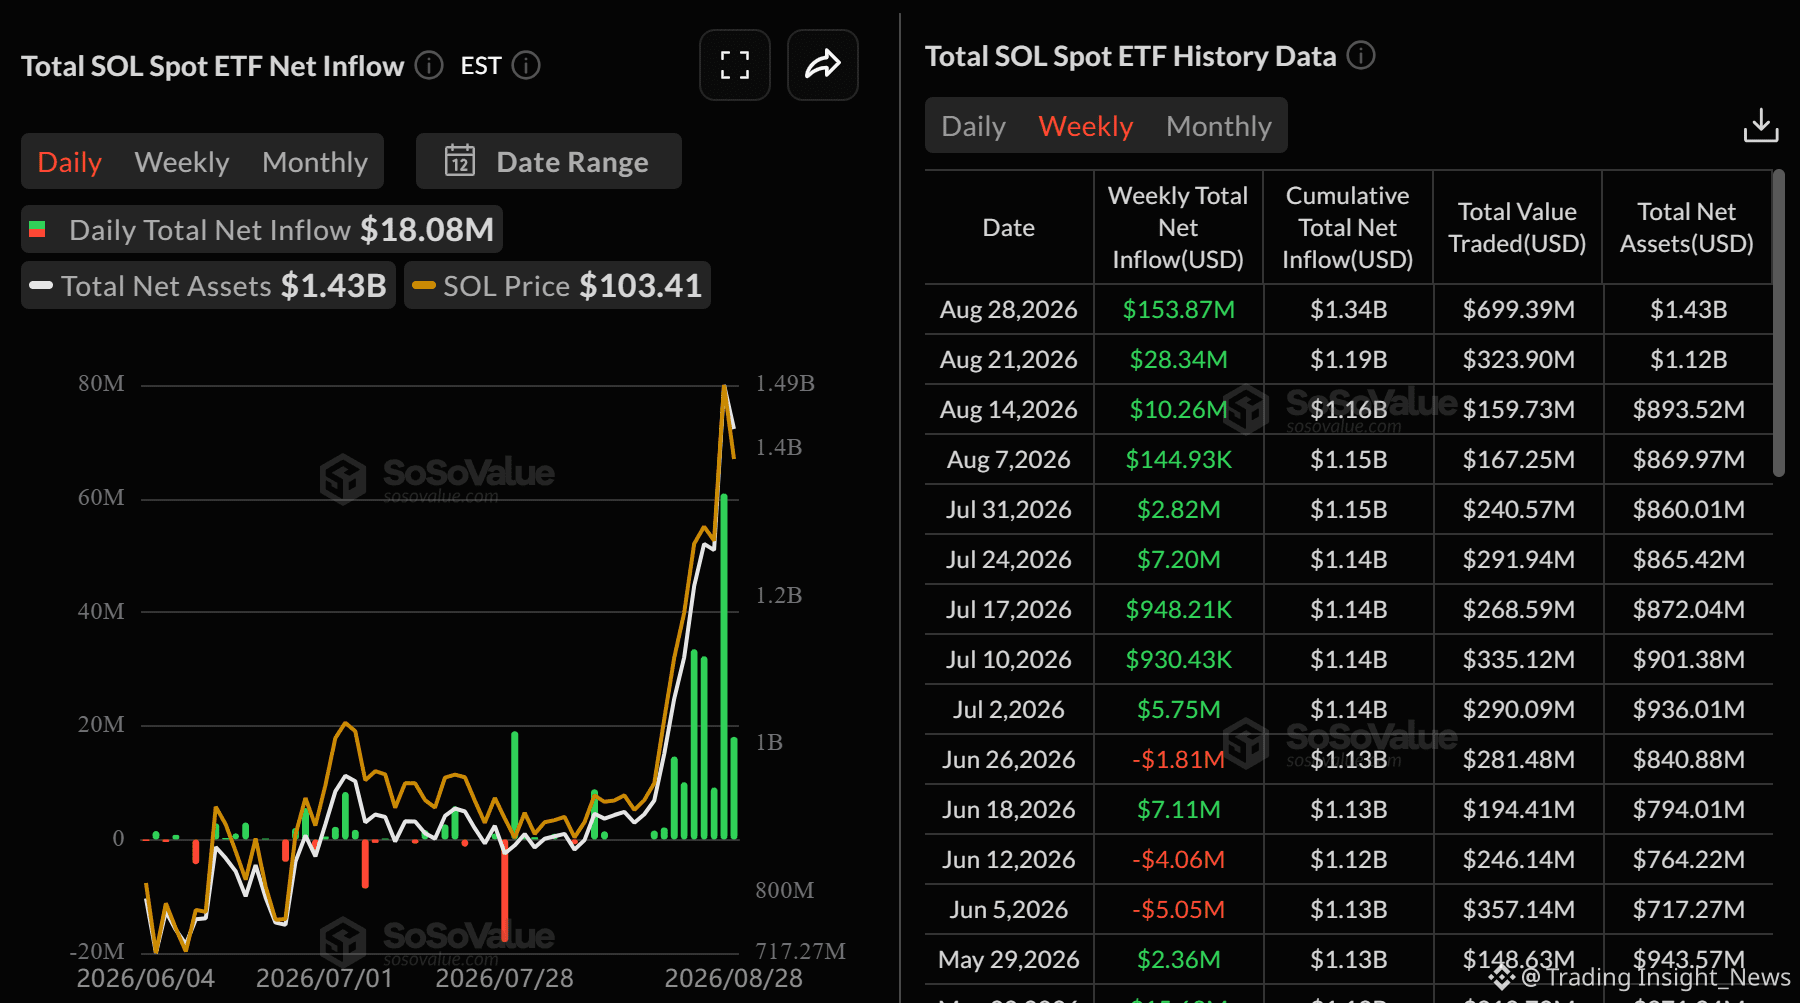Viewport: 1800px width, 1003px height.
Task: Click the $357.14M value traded cell
Action: click(x=1519, y=910)
